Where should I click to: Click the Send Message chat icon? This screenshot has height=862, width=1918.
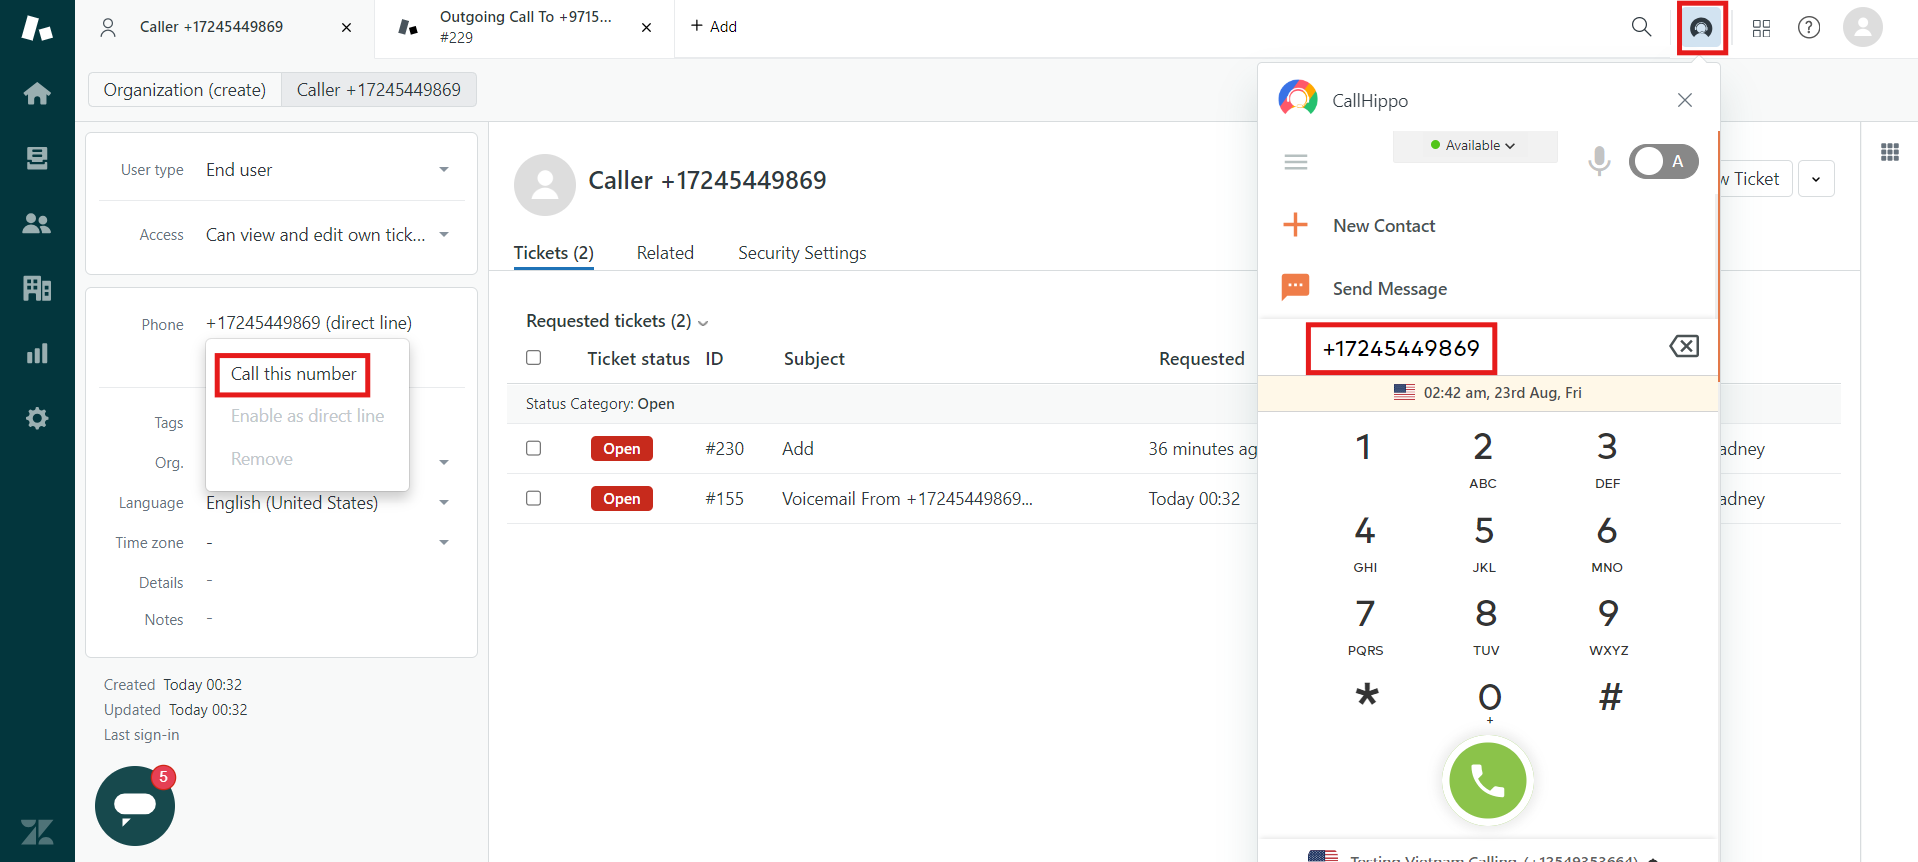click(x=1296, y=287)
